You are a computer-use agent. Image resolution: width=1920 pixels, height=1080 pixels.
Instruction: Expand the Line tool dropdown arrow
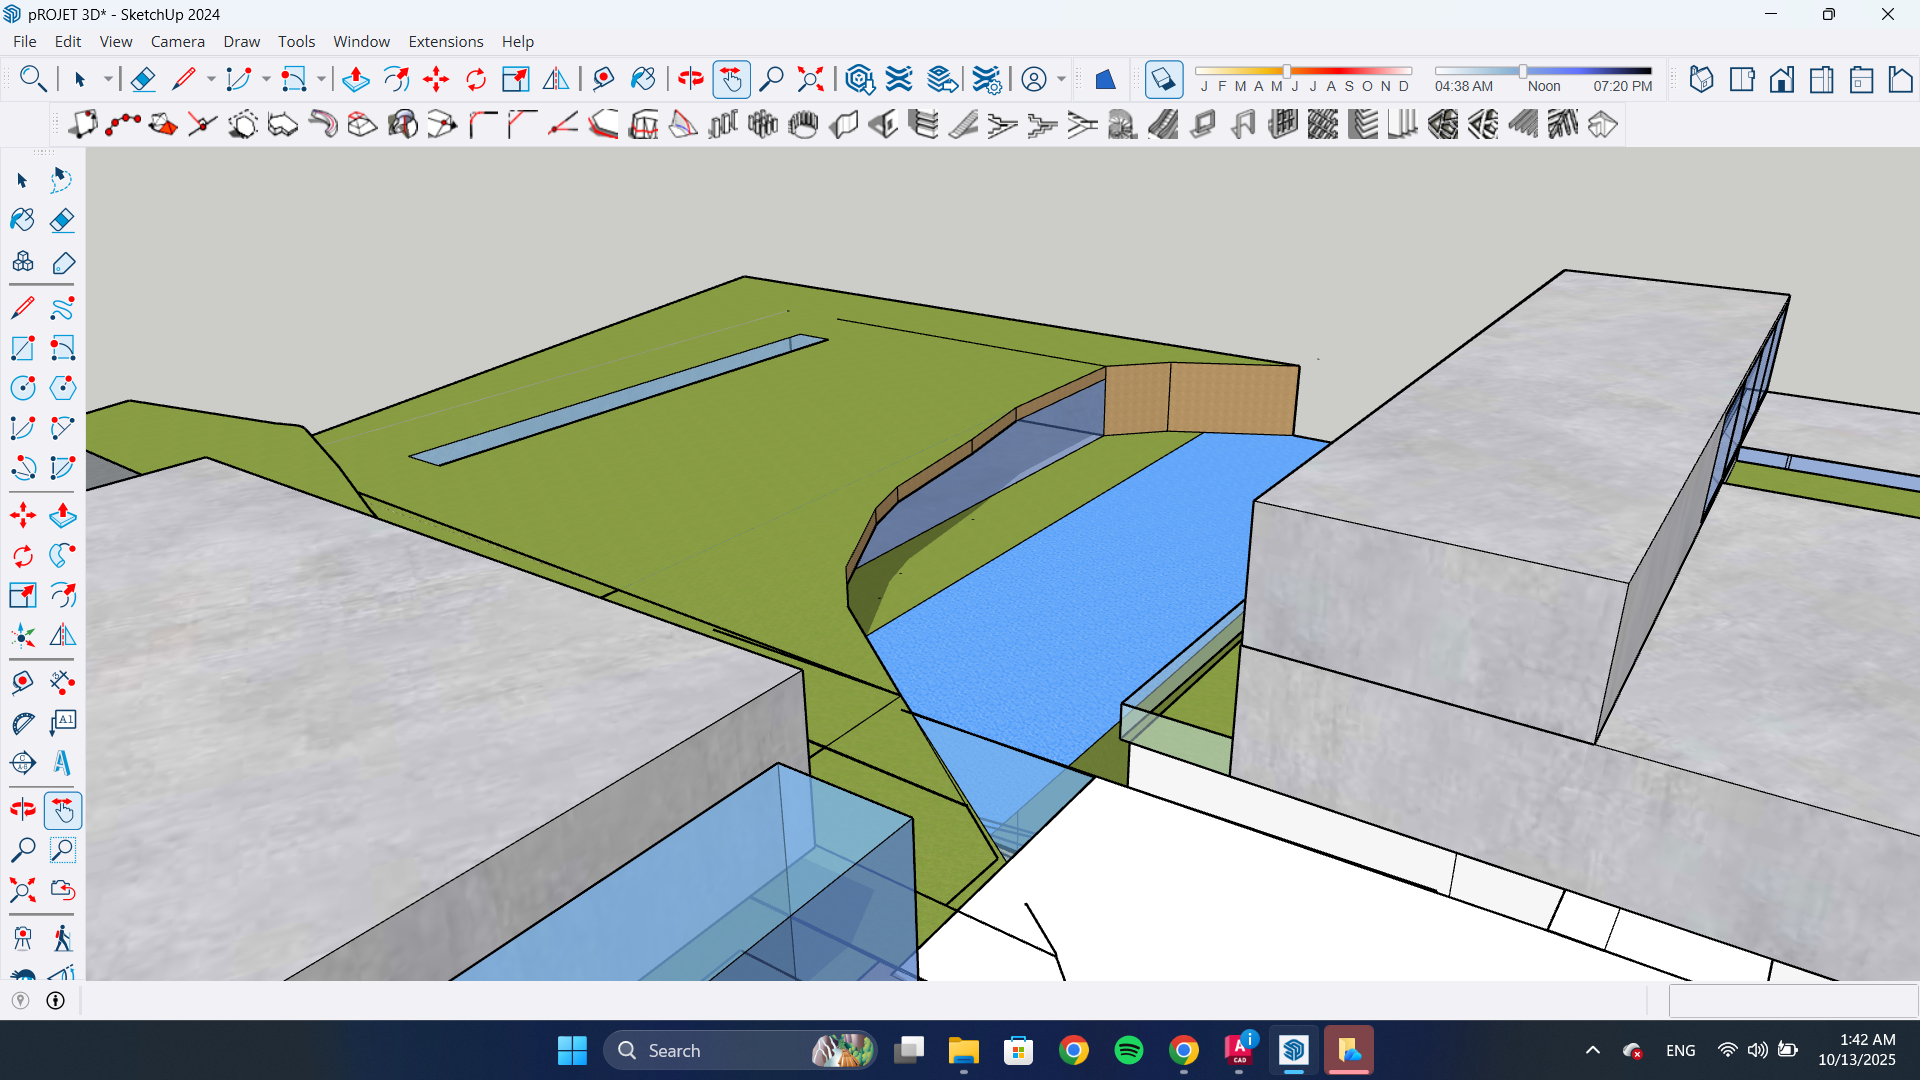[x=211, y=79]
